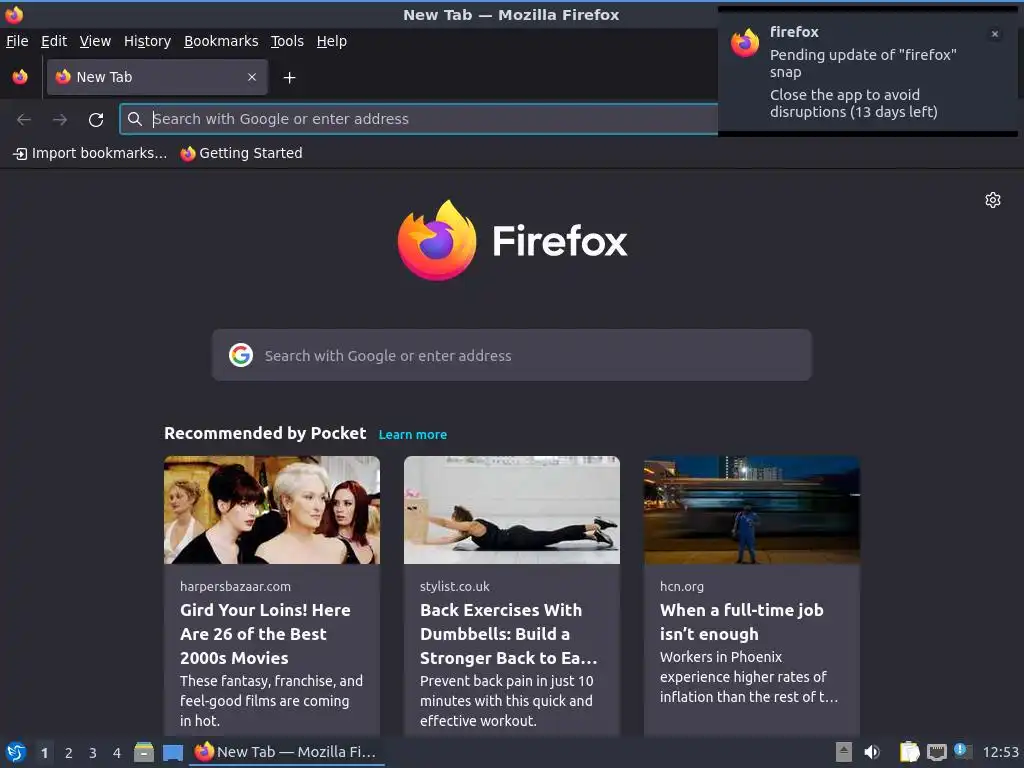The image size is (1024, 768).
Task: Switch to workspace 1
Action: (44, 752)
